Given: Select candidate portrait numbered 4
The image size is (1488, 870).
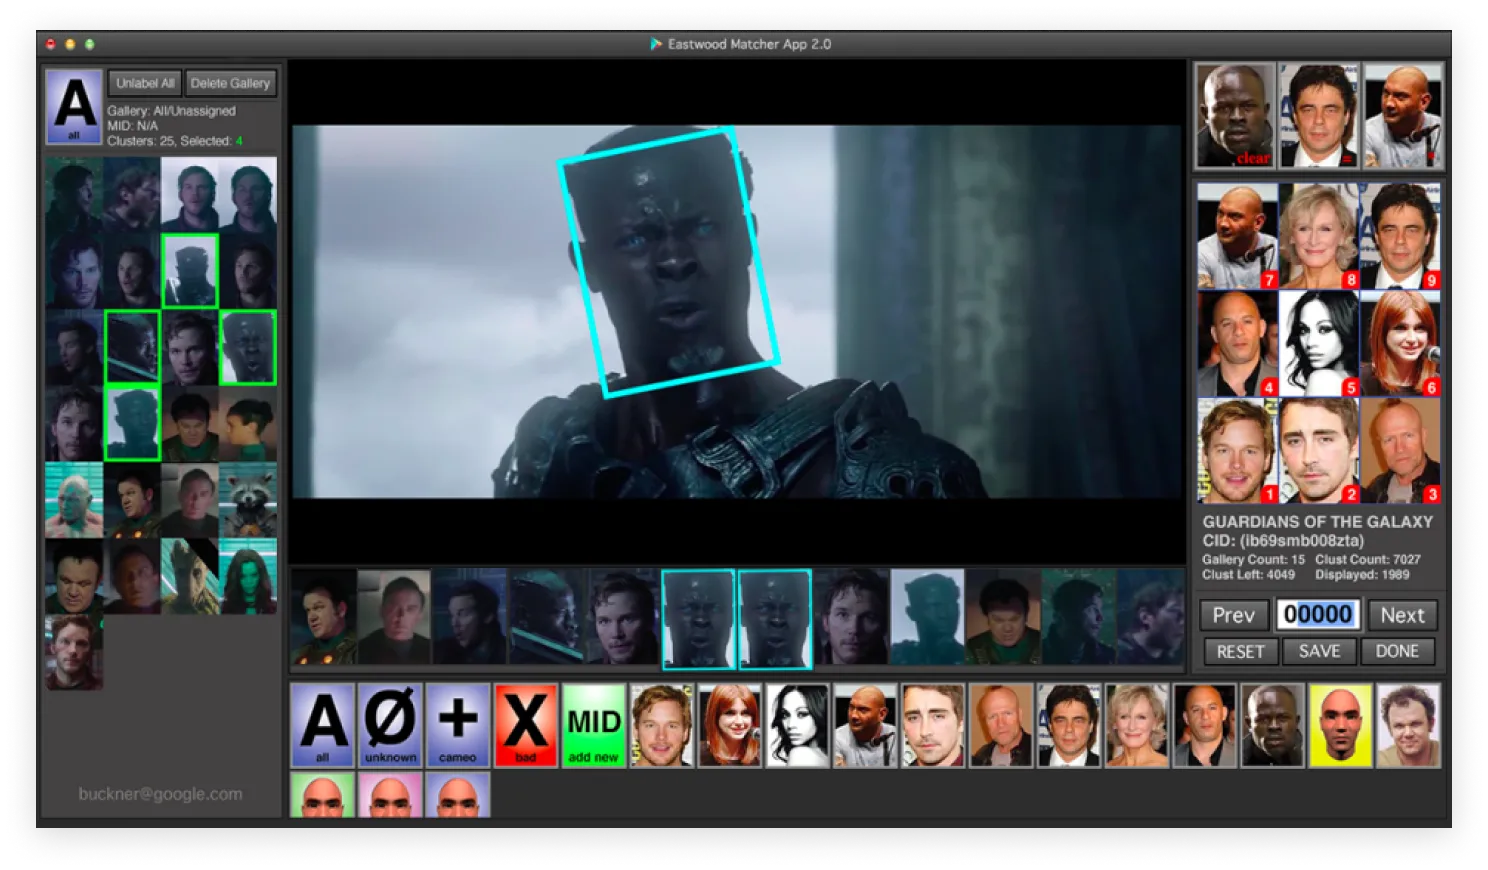Looking at the screenshot, I should 1237,343.
